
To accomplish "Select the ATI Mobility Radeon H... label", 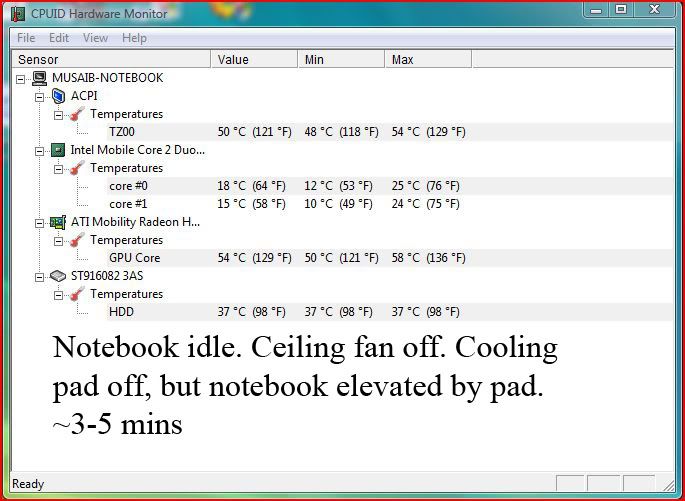I will pyautogui.click(x=135, y=222).
